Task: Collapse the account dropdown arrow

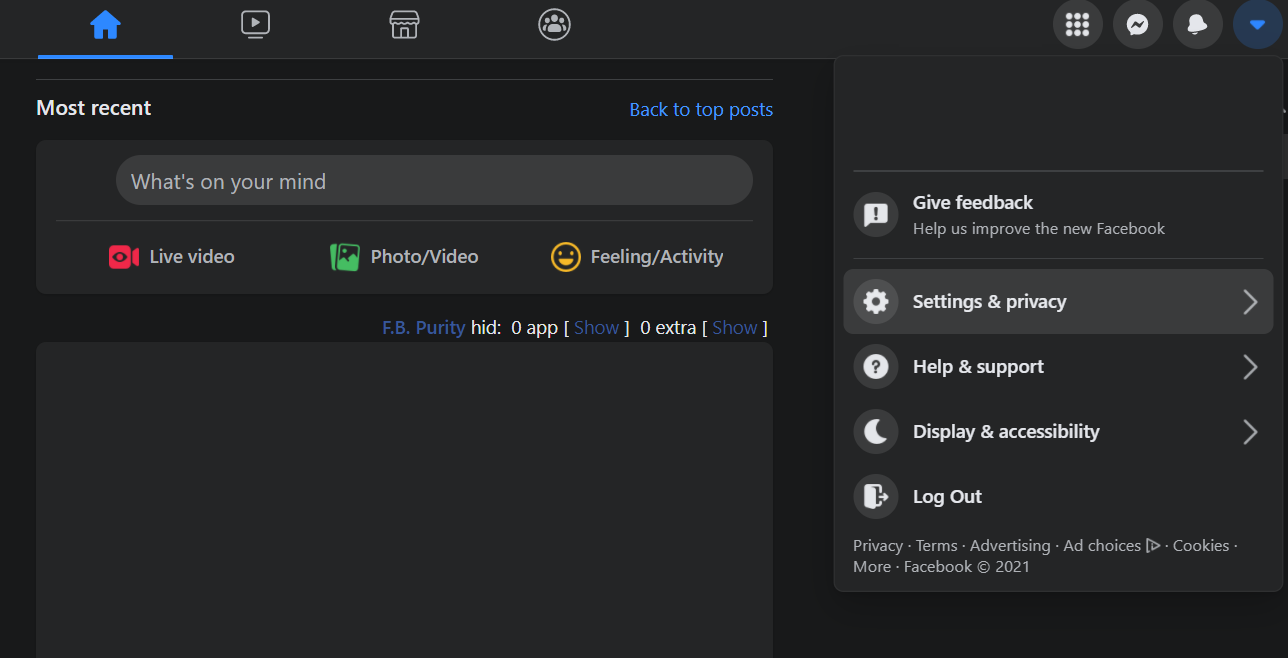Action: click(x=1257, y=25)
